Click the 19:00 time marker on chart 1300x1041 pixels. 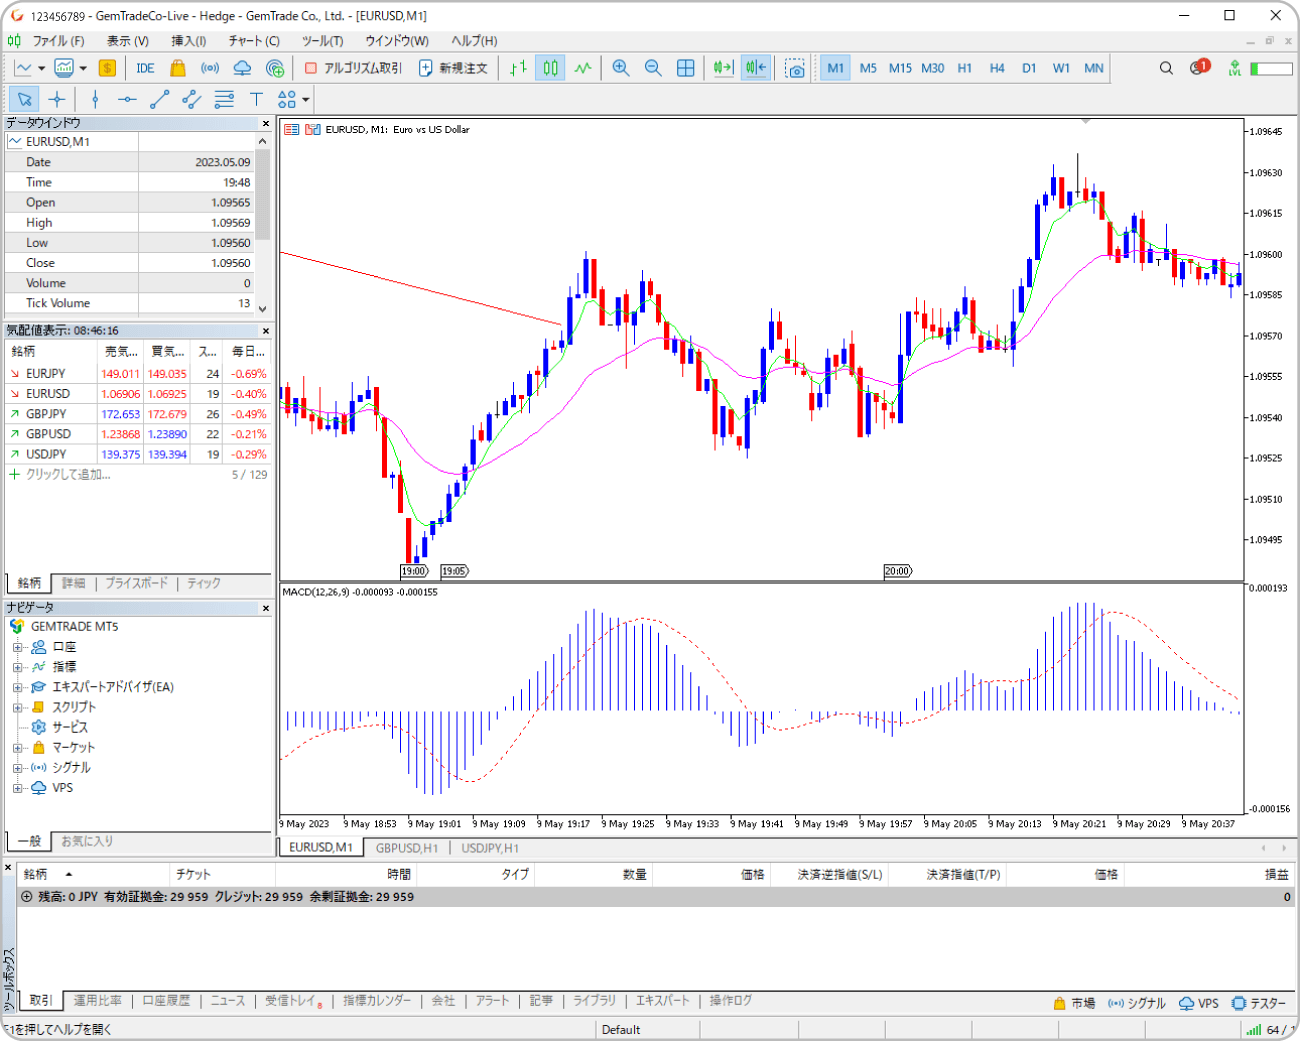coord(414,571)
